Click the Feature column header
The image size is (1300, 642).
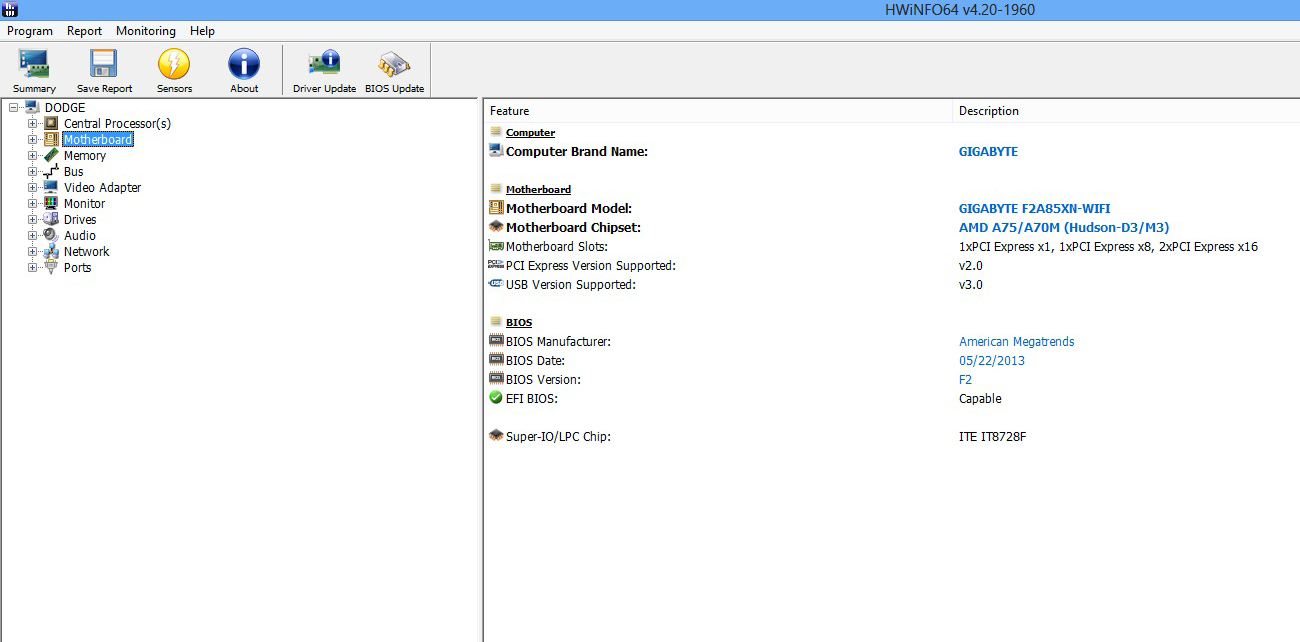coord(718,111)
